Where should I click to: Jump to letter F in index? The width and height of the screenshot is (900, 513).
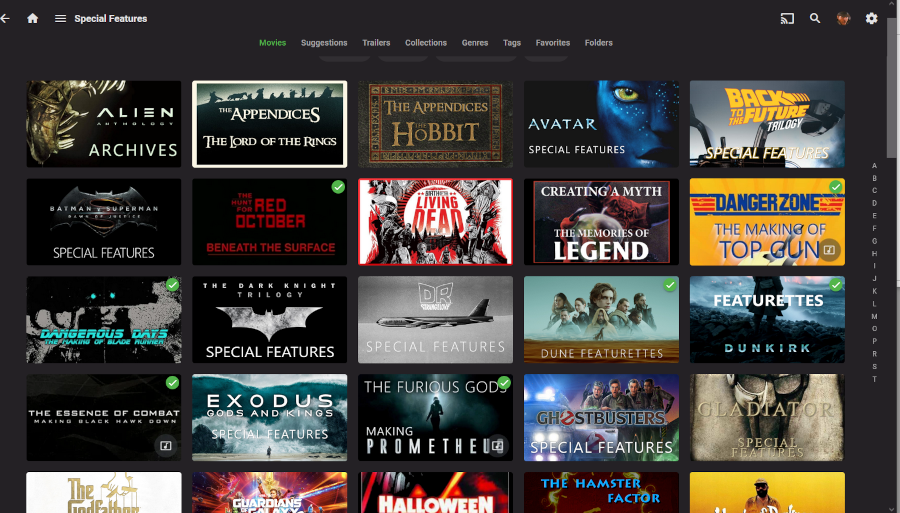click(874, 228)
